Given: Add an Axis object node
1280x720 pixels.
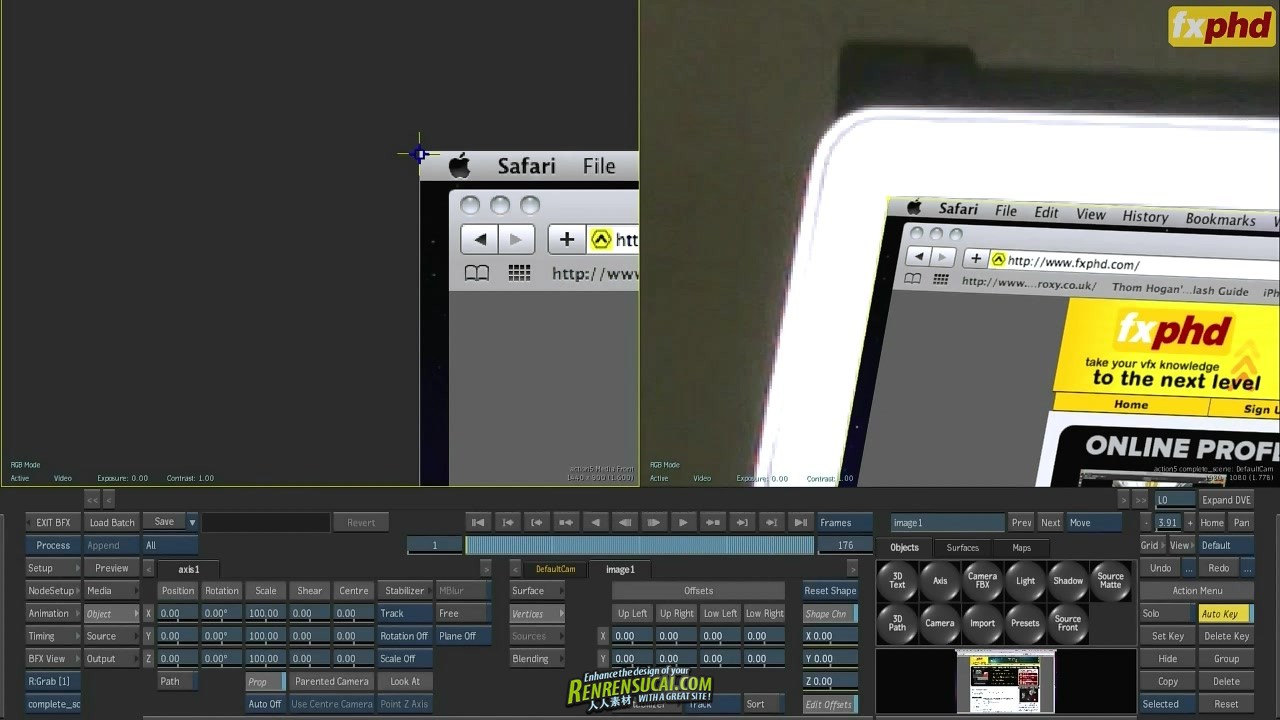Looking at the screenshot, I should [x=940, y=581].
